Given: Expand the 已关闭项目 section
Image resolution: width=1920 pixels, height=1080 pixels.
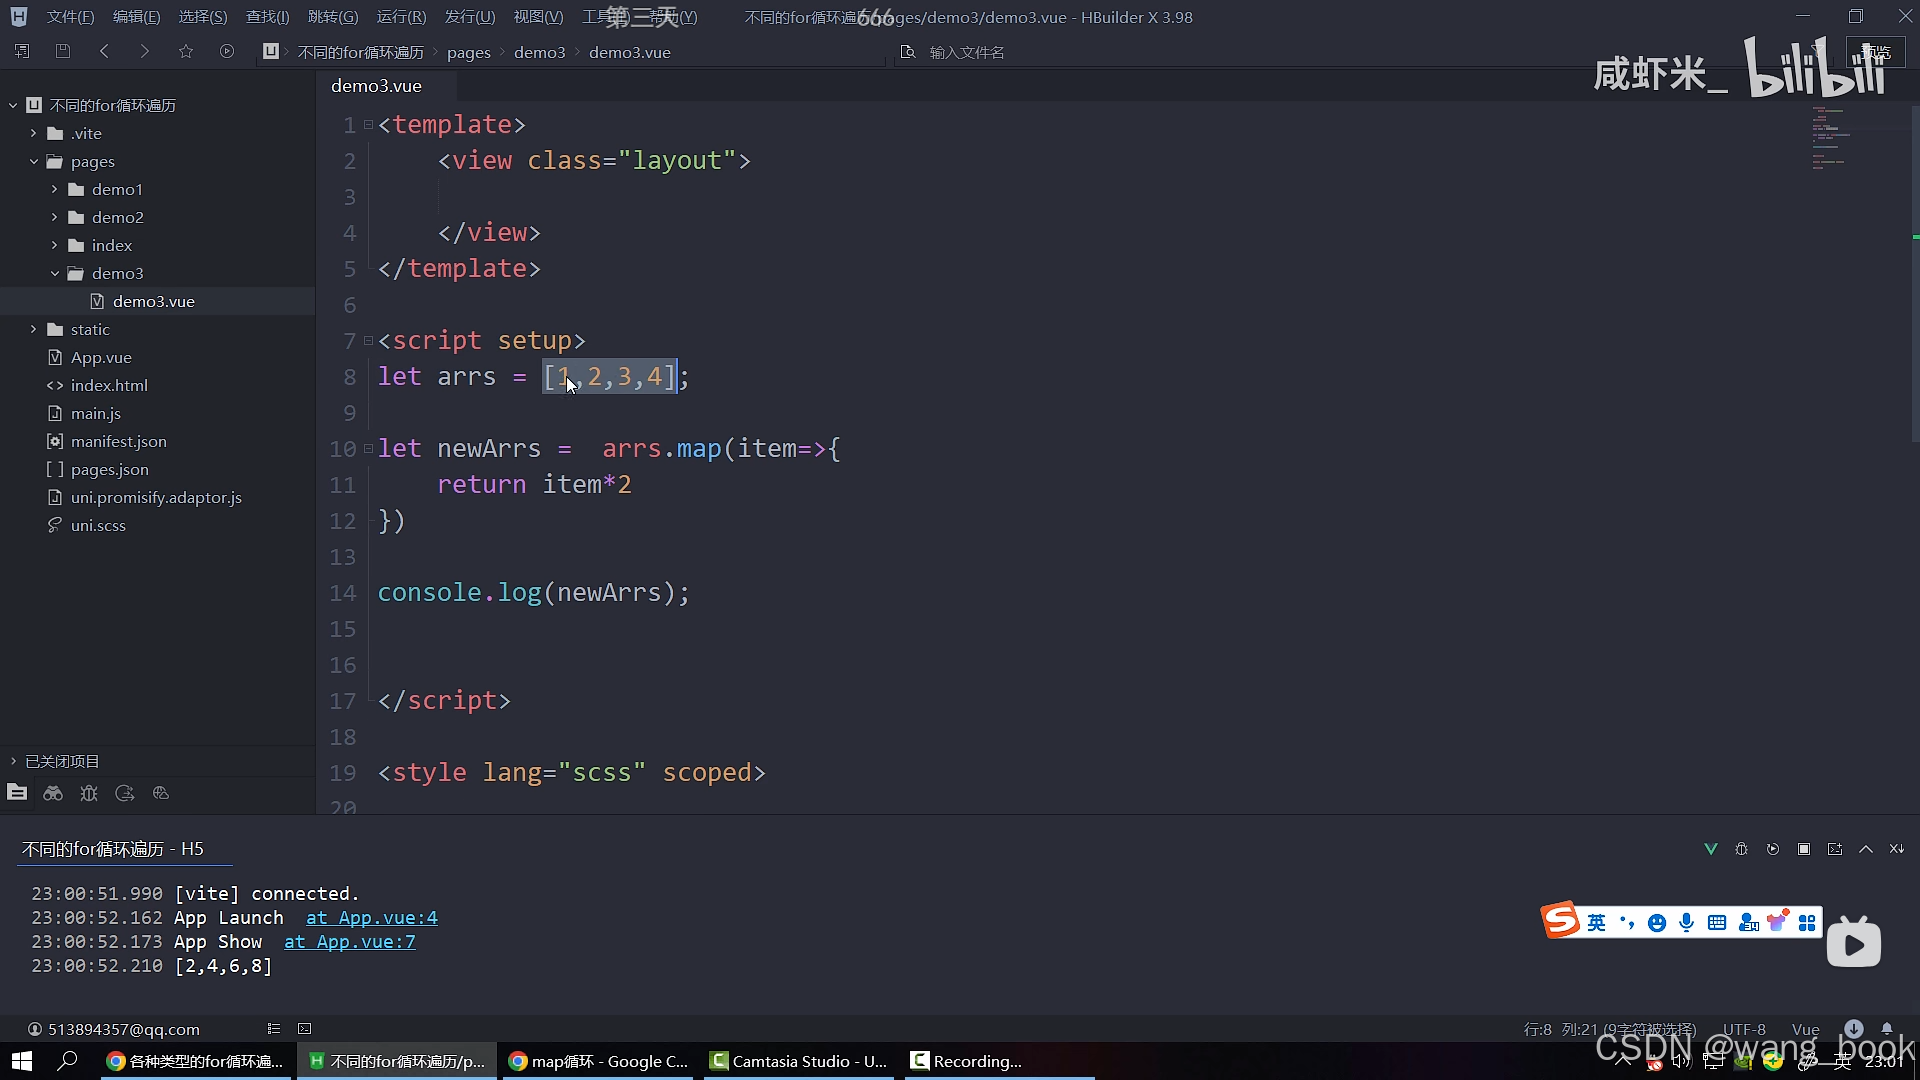Looking at the screenshot, I should click(13, 761).
